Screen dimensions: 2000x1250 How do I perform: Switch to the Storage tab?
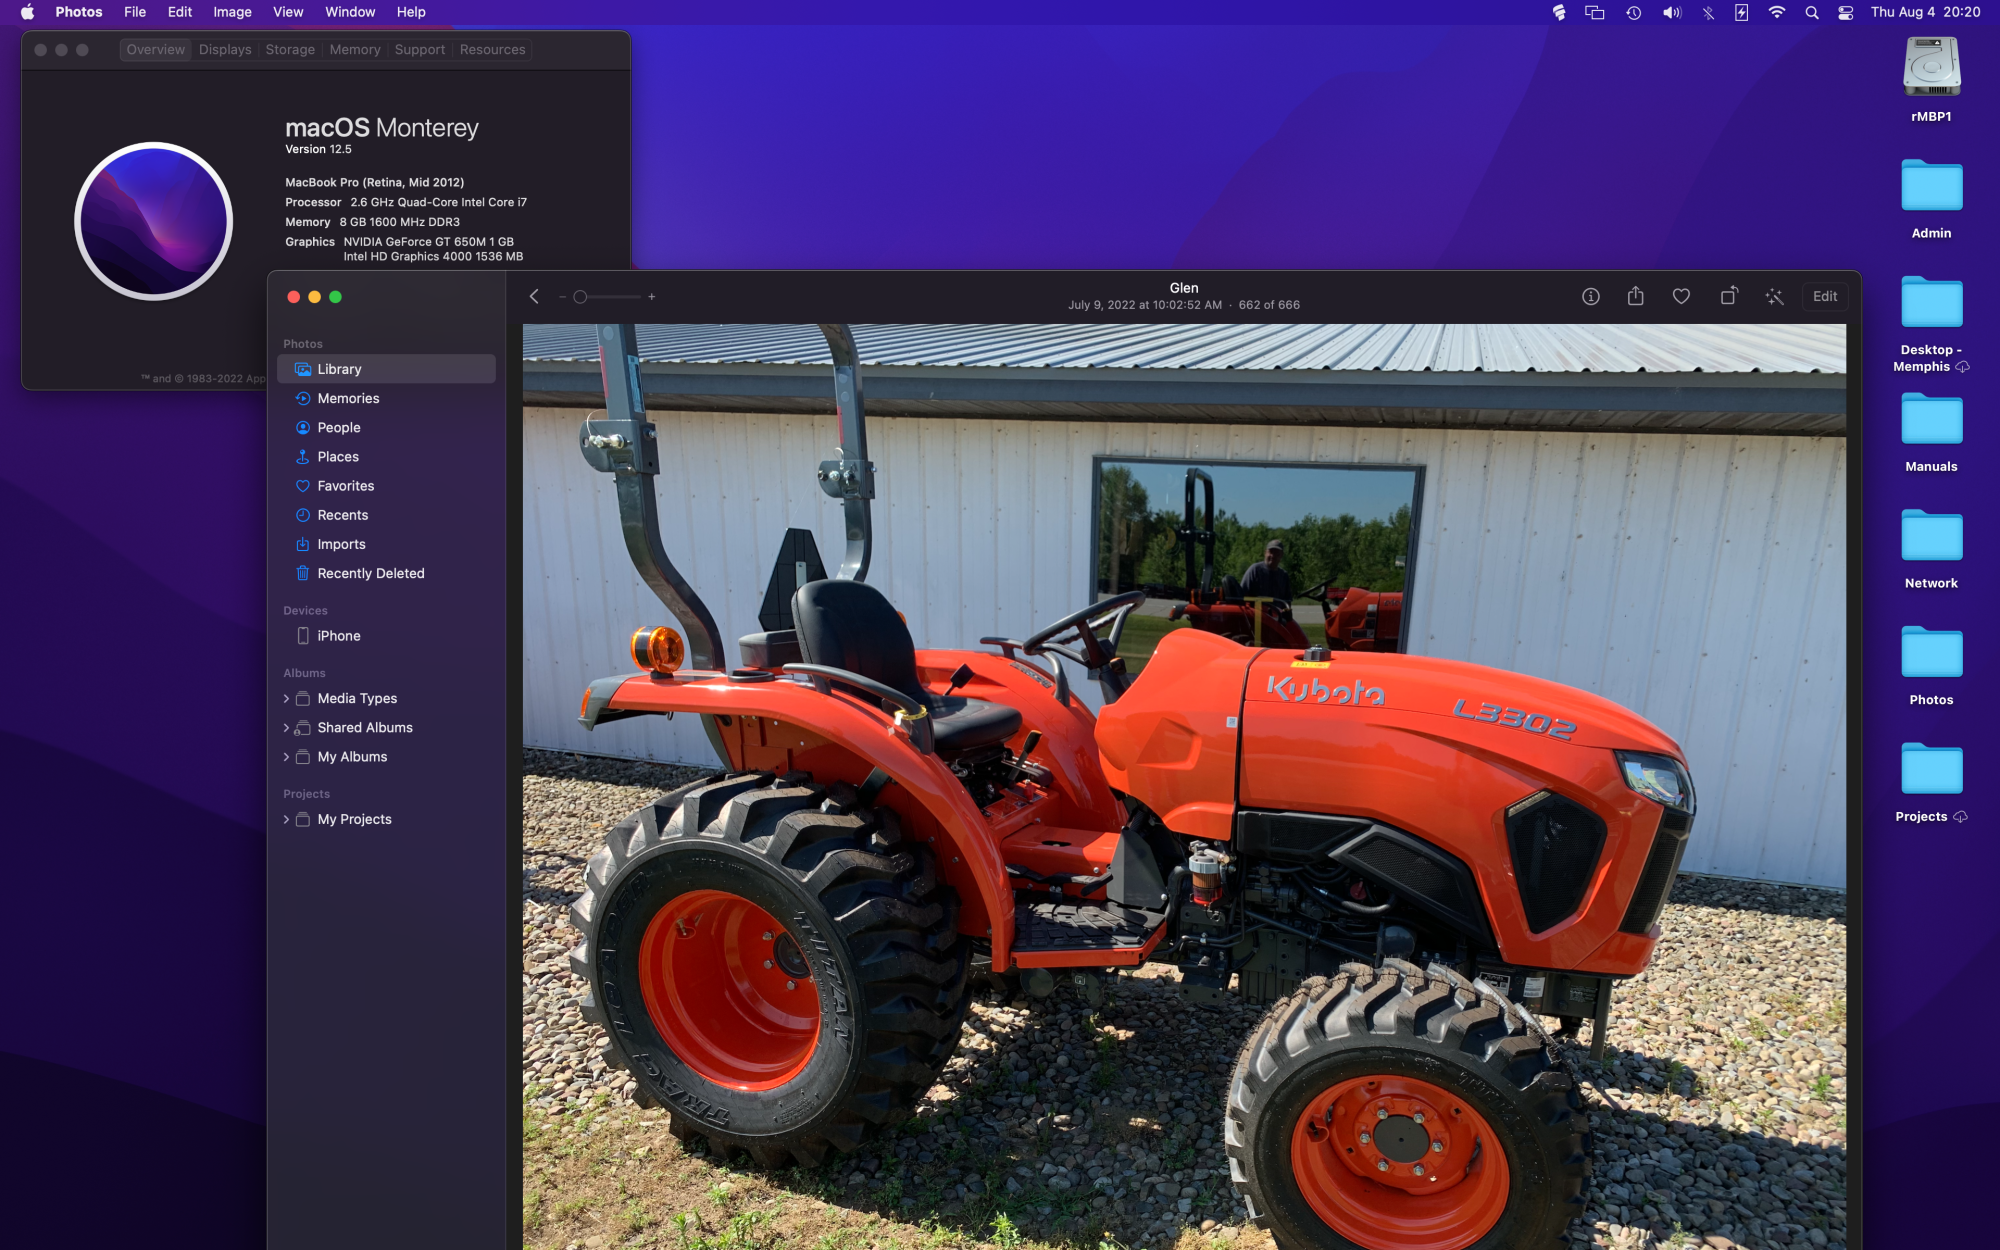tap(290, 50)
